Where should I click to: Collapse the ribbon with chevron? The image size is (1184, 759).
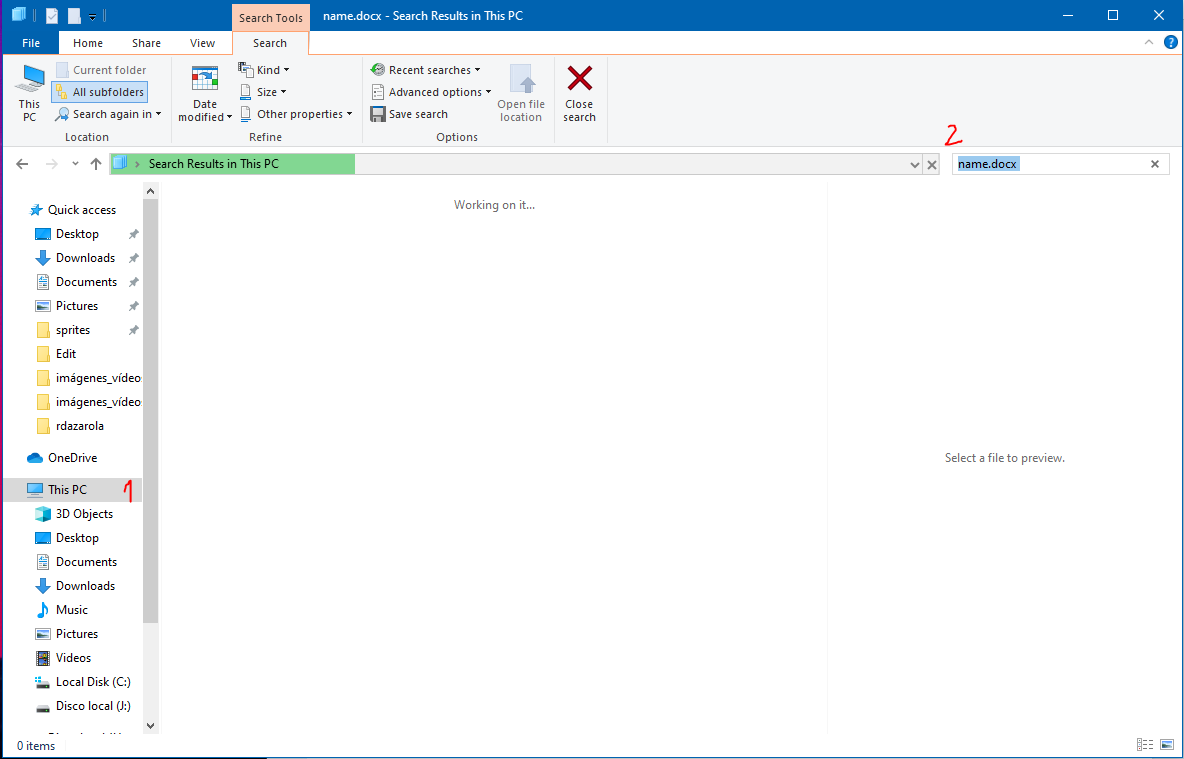point(1149,42)
